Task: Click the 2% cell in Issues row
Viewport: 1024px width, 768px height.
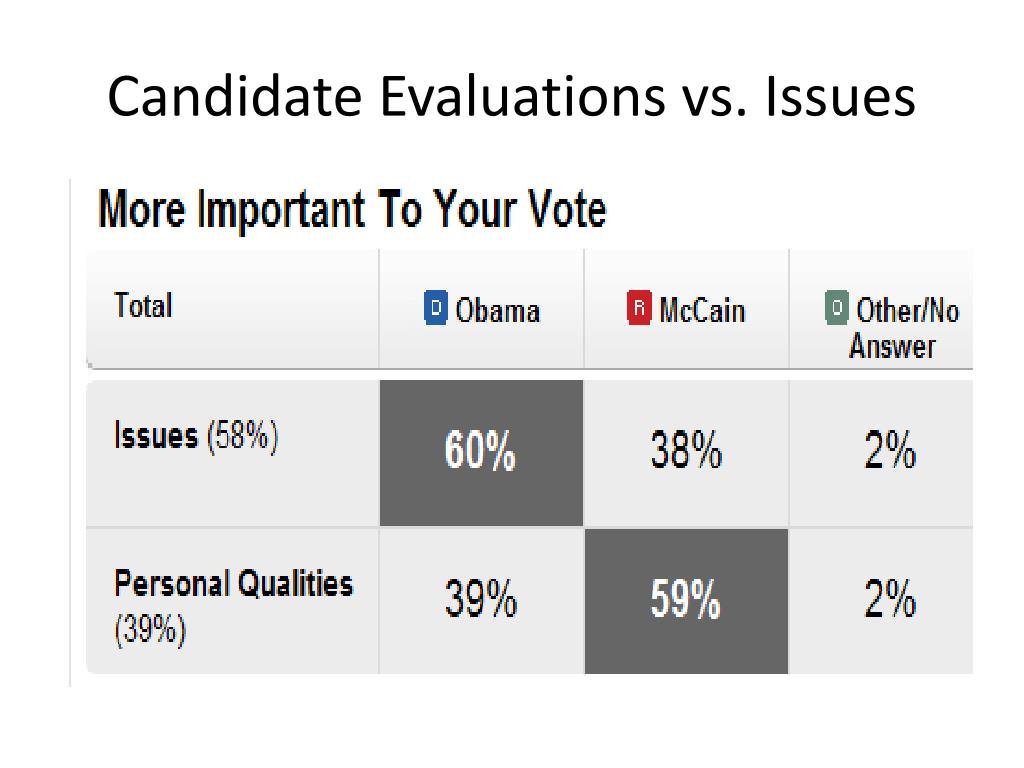Action: point(882,453)
